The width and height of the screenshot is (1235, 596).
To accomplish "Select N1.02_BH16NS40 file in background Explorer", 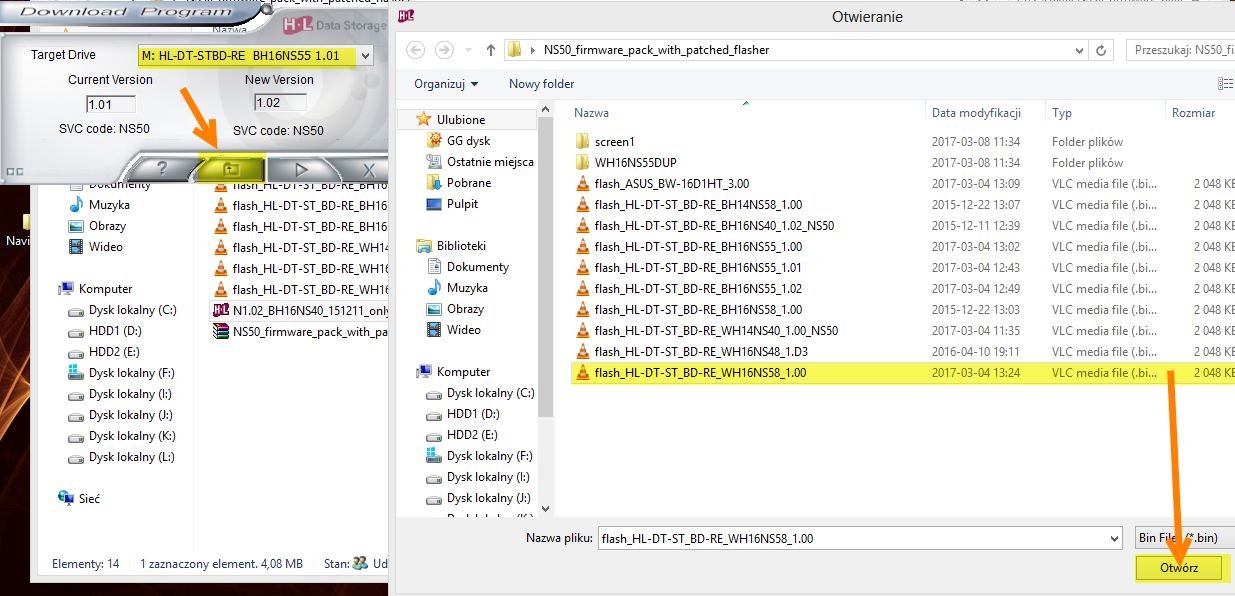I will 300,311.
